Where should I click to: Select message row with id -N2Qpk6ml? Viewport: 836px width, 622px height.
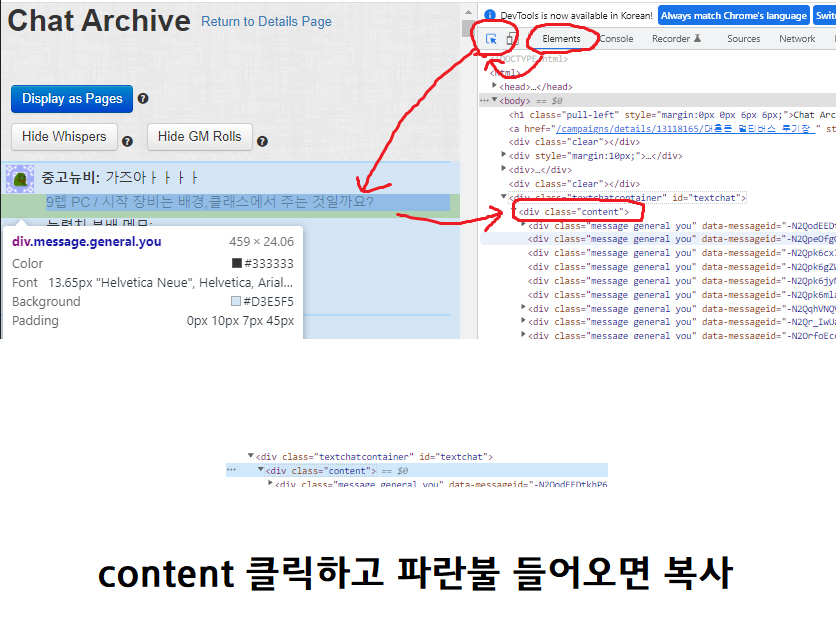click(681, 295)
